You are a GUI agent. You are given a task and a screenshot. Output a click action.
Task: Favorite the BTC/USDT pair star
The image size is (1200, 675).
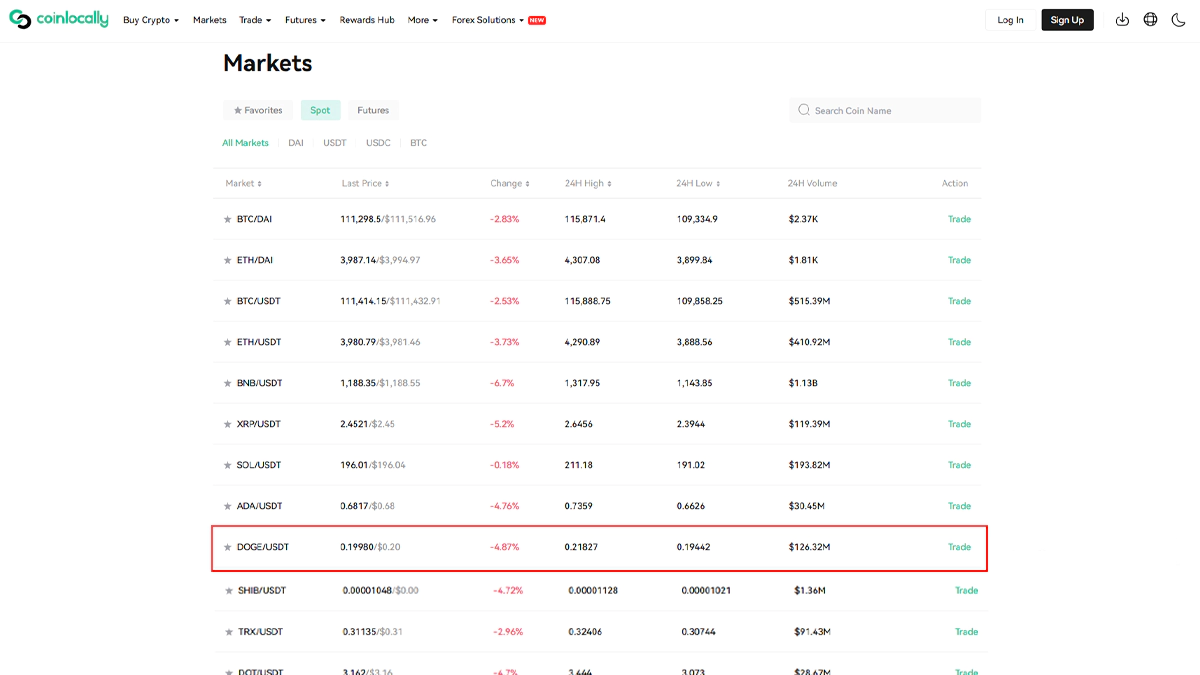[x=227, y=301]
